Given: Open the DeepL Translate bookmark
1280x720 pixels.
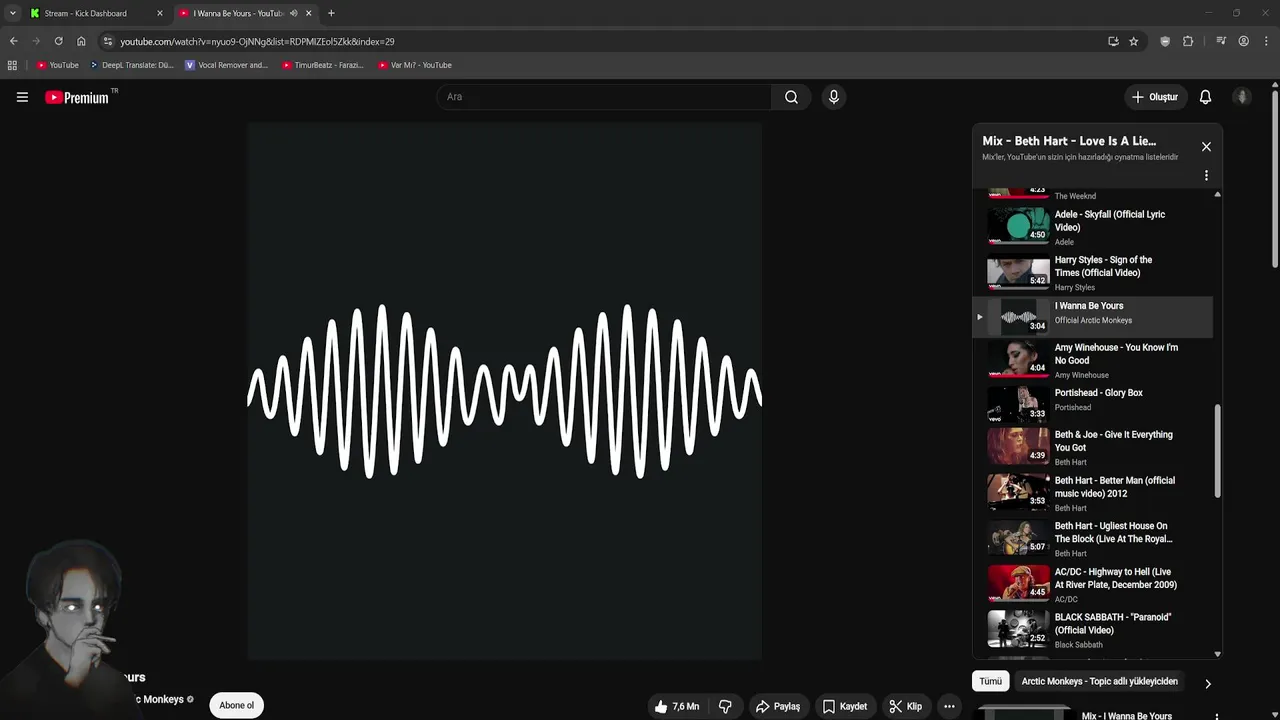Looking at the screenshot, I should tap(132, 65).
